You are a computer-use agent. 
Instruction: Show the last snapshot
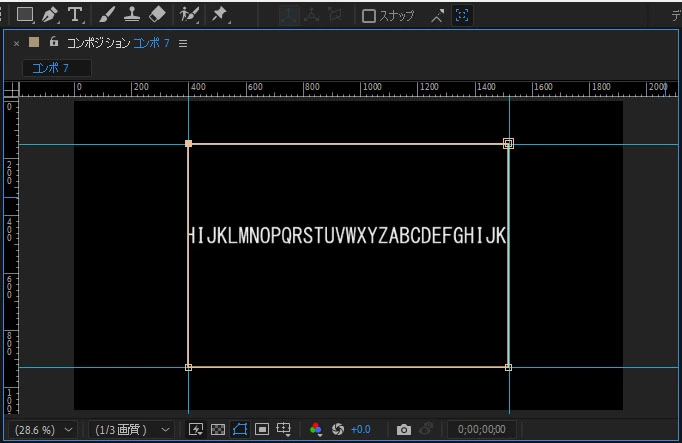[x=426, y=429]
